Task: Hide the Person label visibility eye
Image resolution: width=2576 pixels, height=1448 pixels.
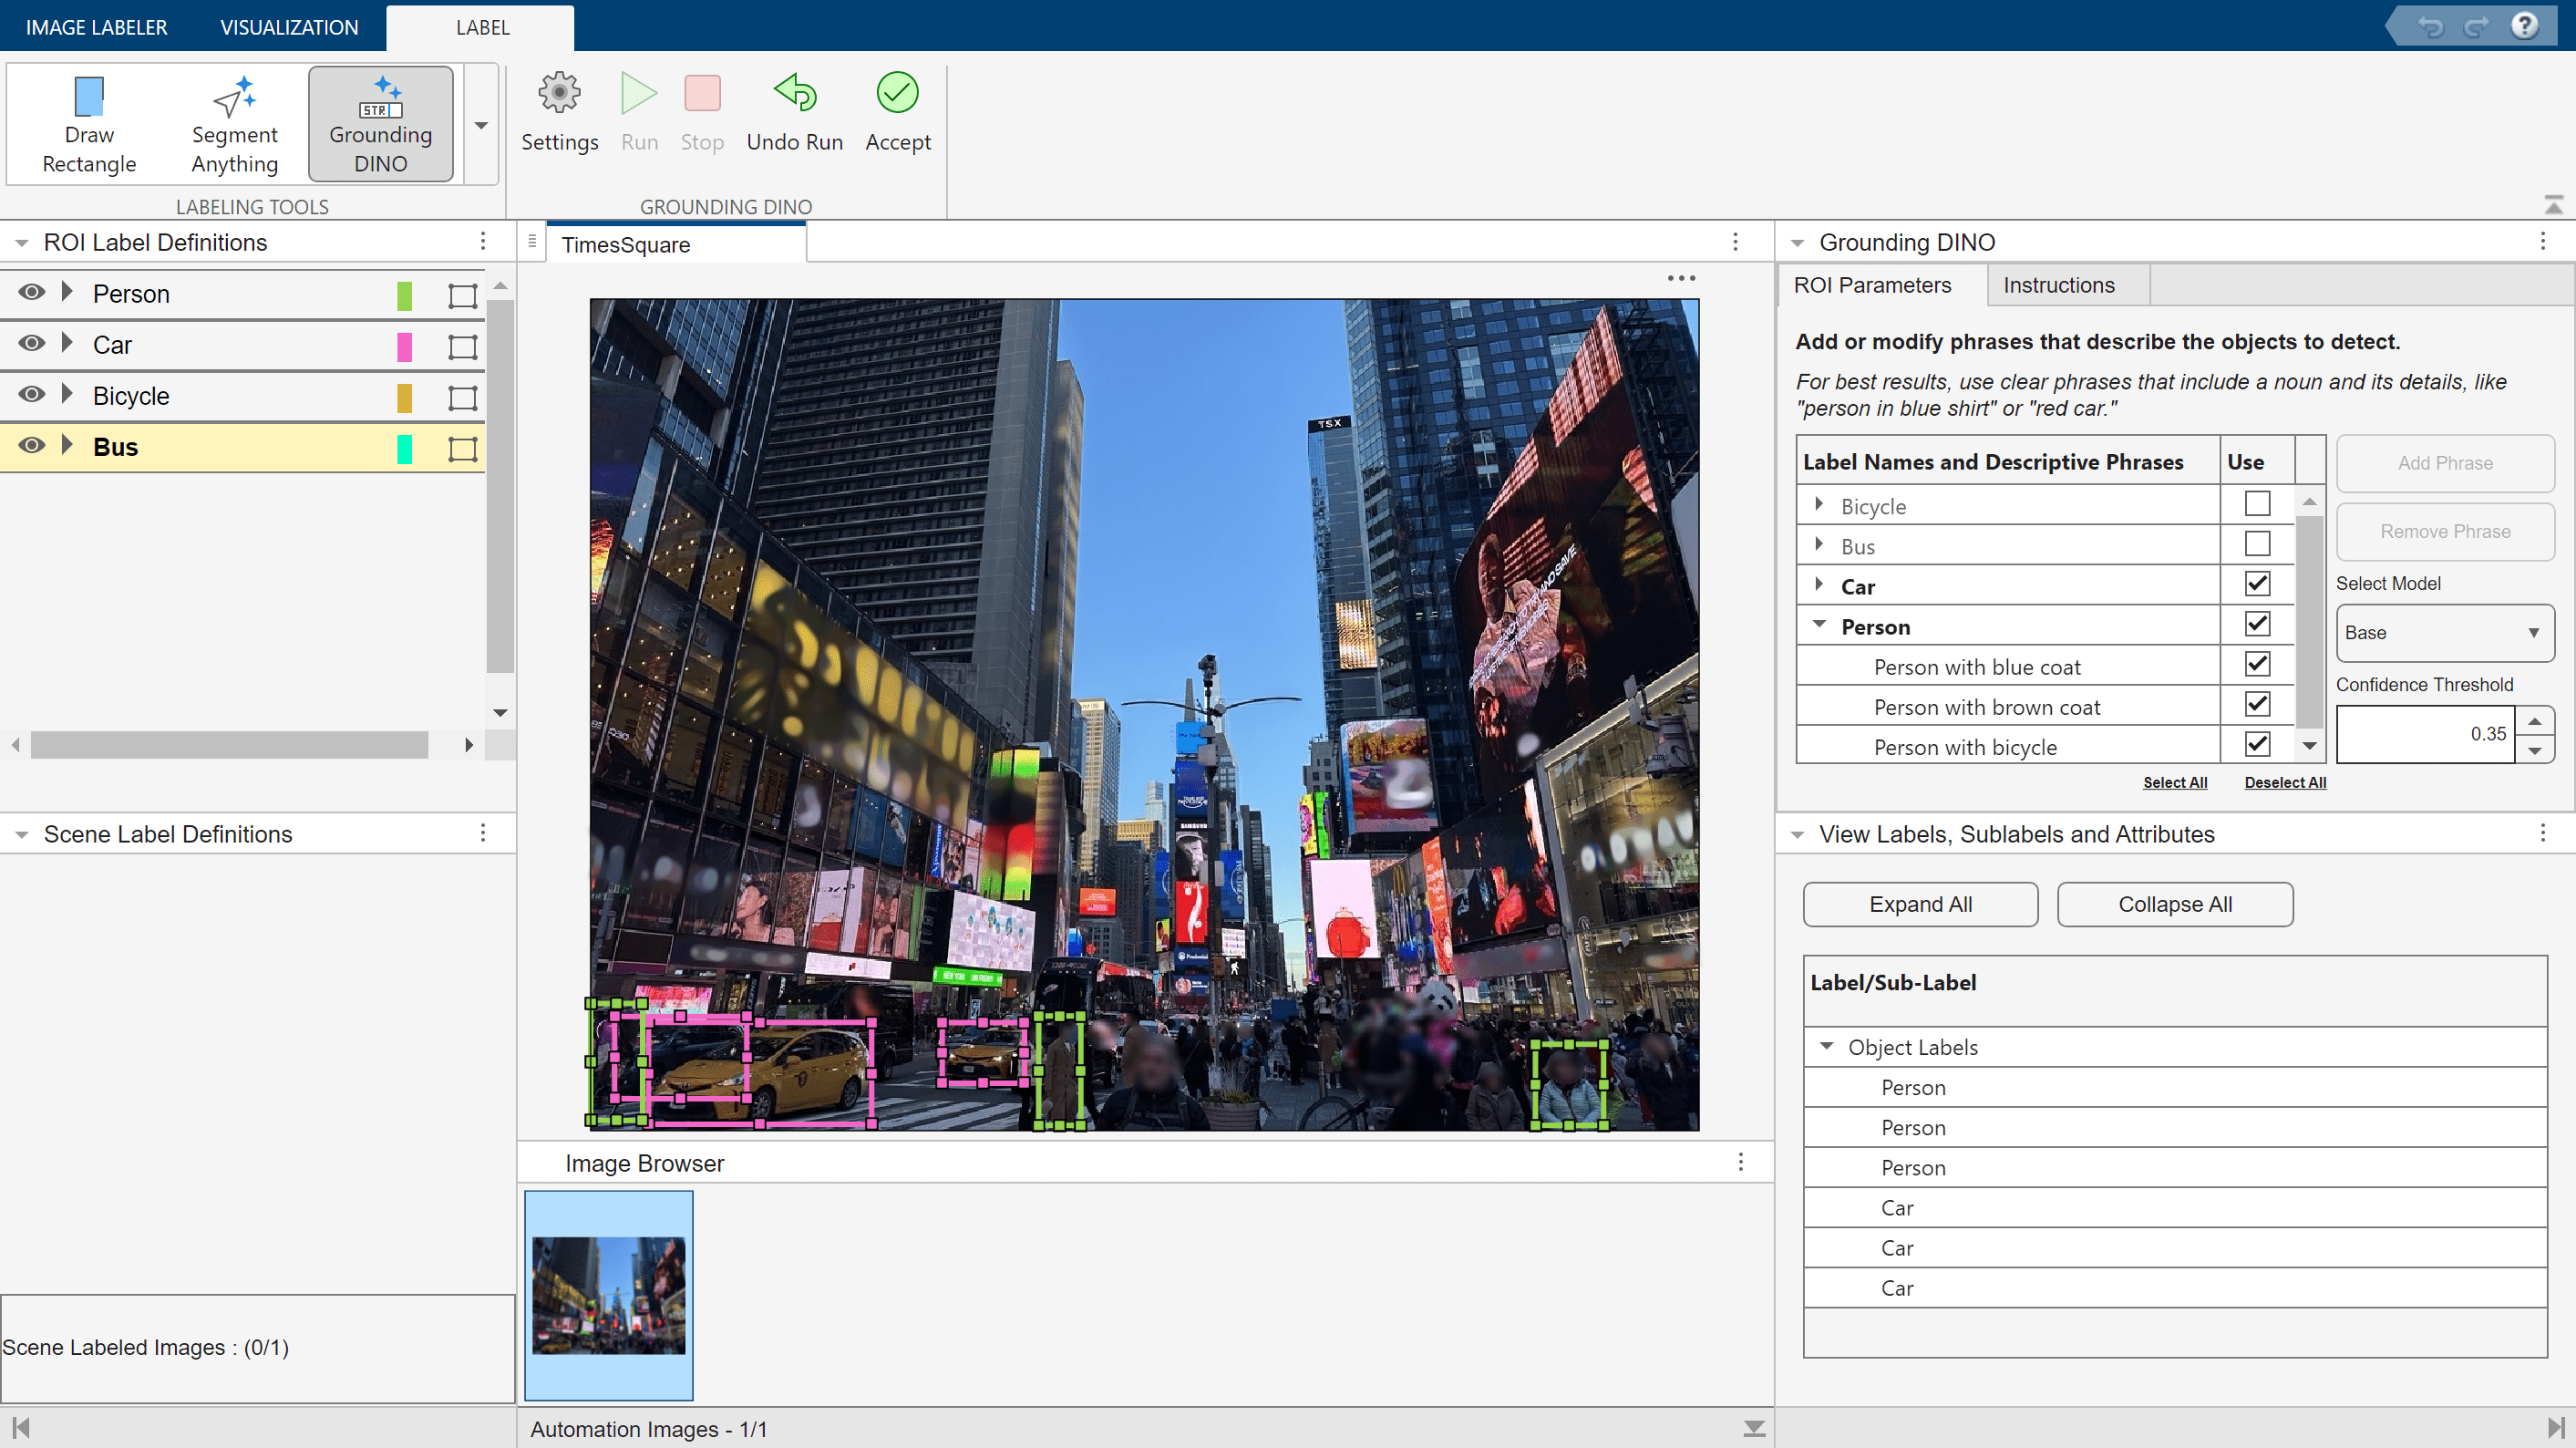Action: [32, 293]
